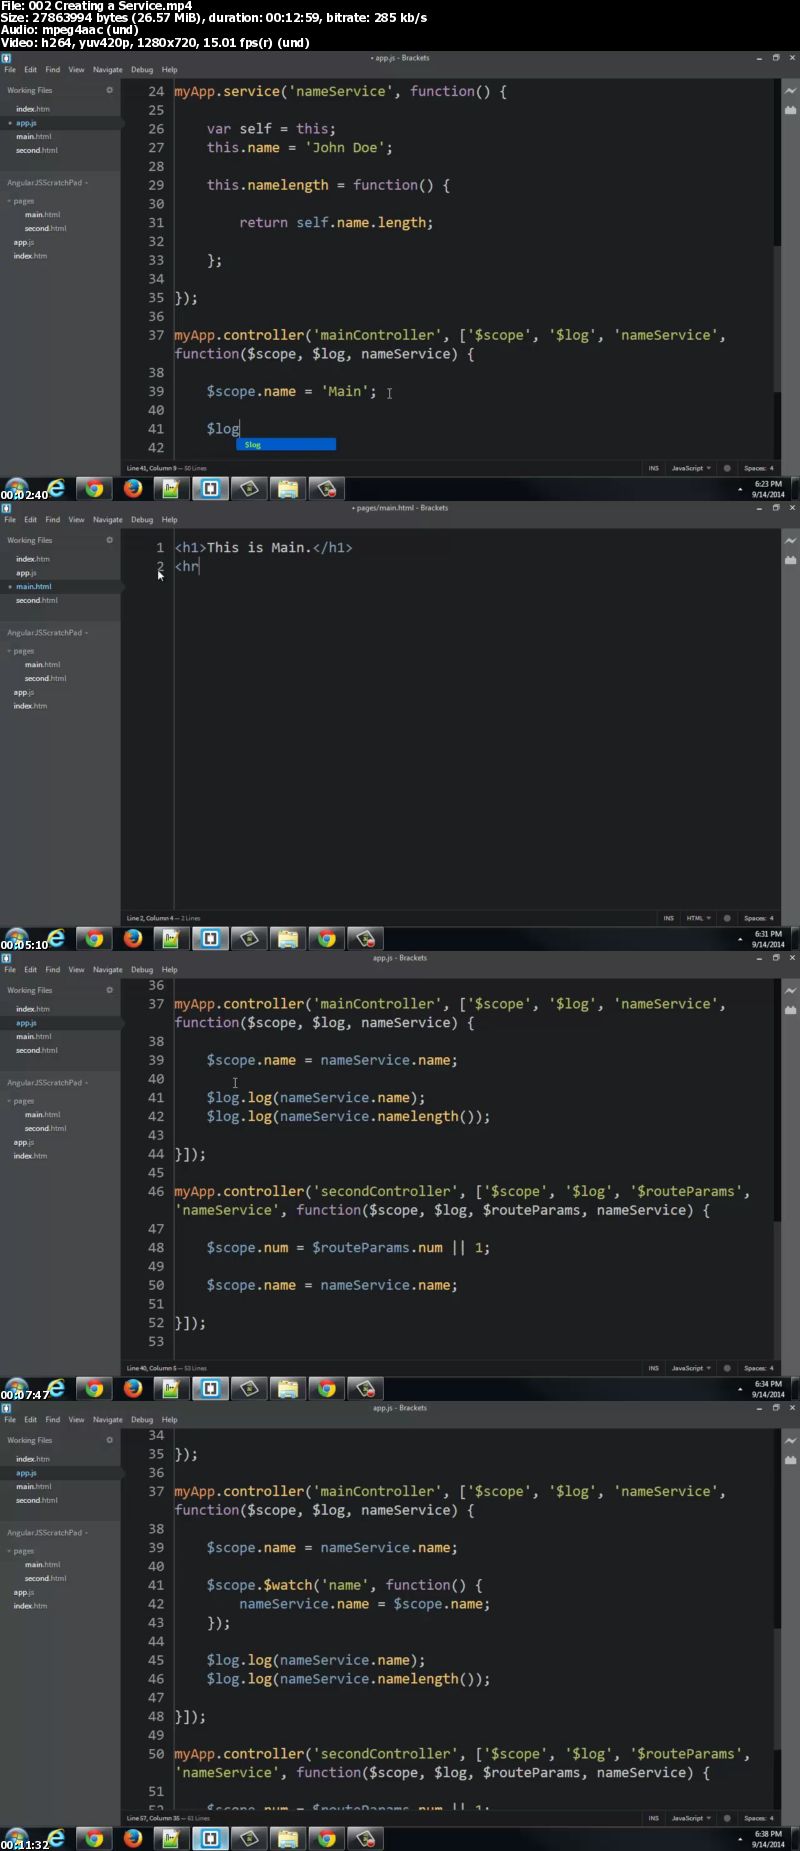Open Debug menu in the 6:23 PM frame
800x1851 pixels.
click(x=142, y=70)
